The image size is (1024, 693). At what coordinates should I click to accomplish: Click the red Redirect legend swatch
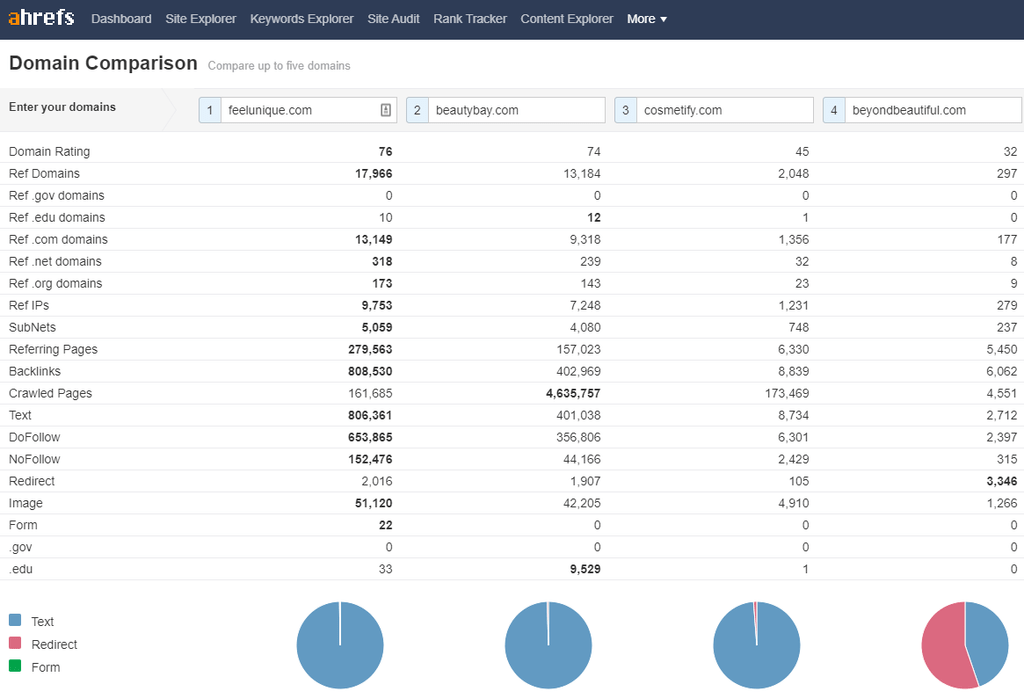tap(15, 643)
